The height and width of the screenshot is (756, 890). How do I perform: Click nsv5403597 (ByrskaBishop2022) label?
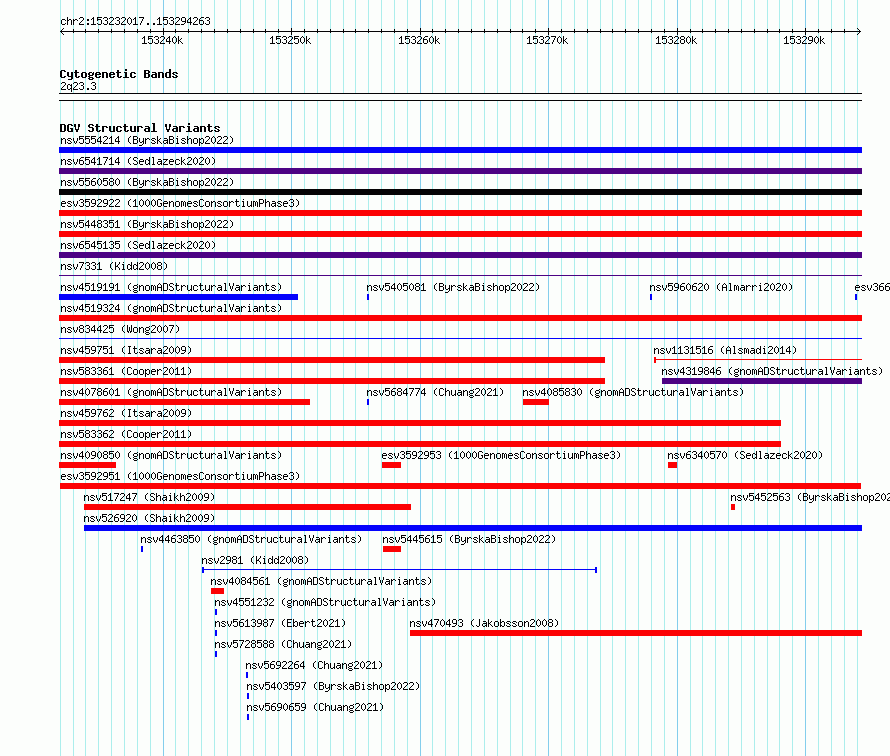tap(333, 686)
